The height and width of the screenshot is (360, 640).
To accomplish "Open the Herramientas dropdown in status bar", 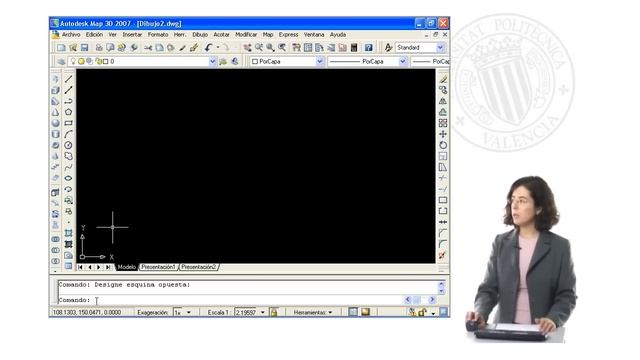I will [313, 313].
